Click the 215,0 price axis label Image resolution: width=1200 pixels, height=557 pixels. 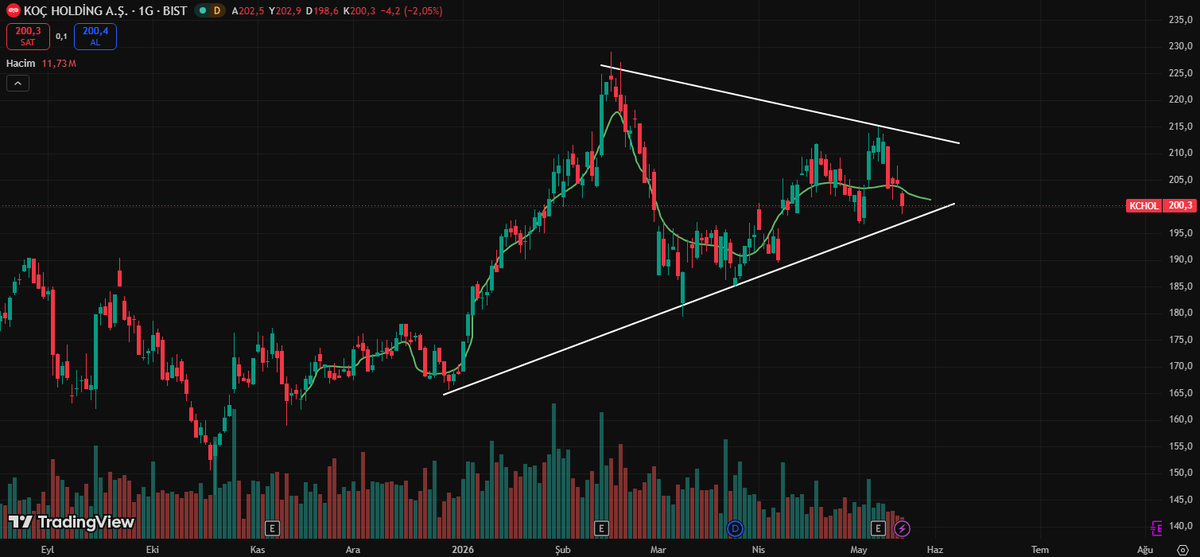click(1180, 126)
